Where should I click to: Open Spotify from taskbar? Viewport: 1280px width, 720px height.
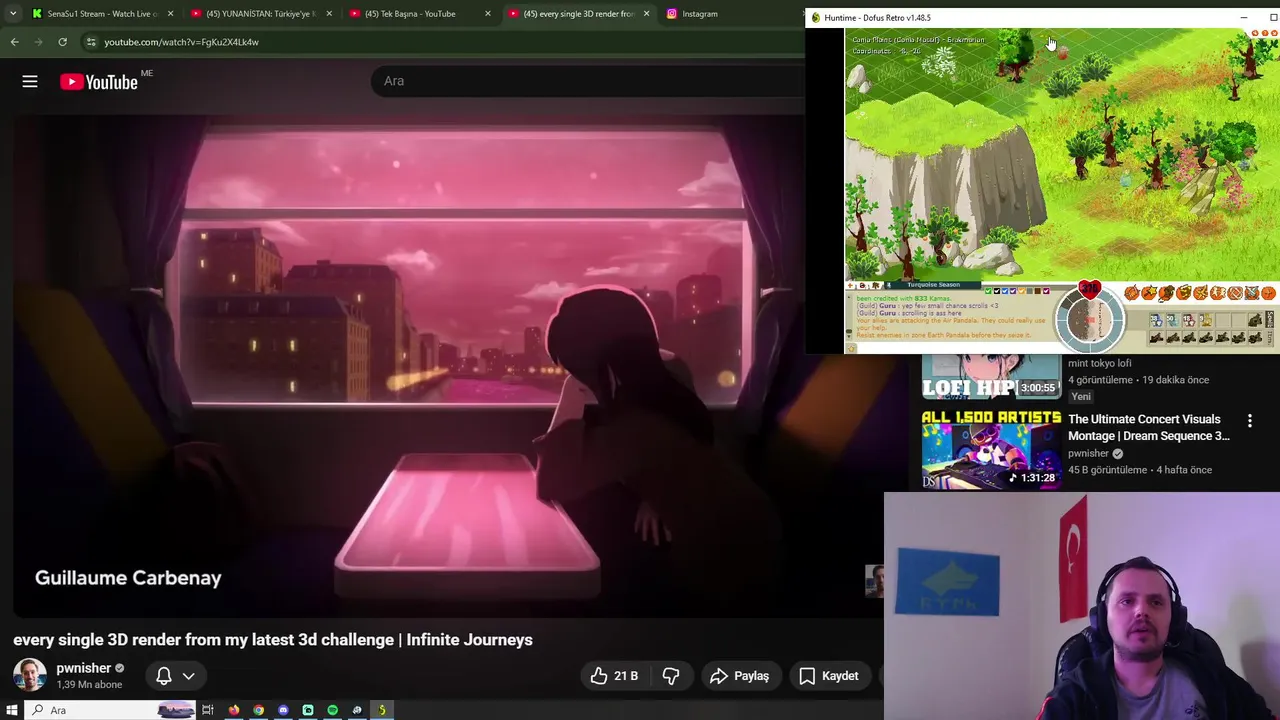click(332, 710)
